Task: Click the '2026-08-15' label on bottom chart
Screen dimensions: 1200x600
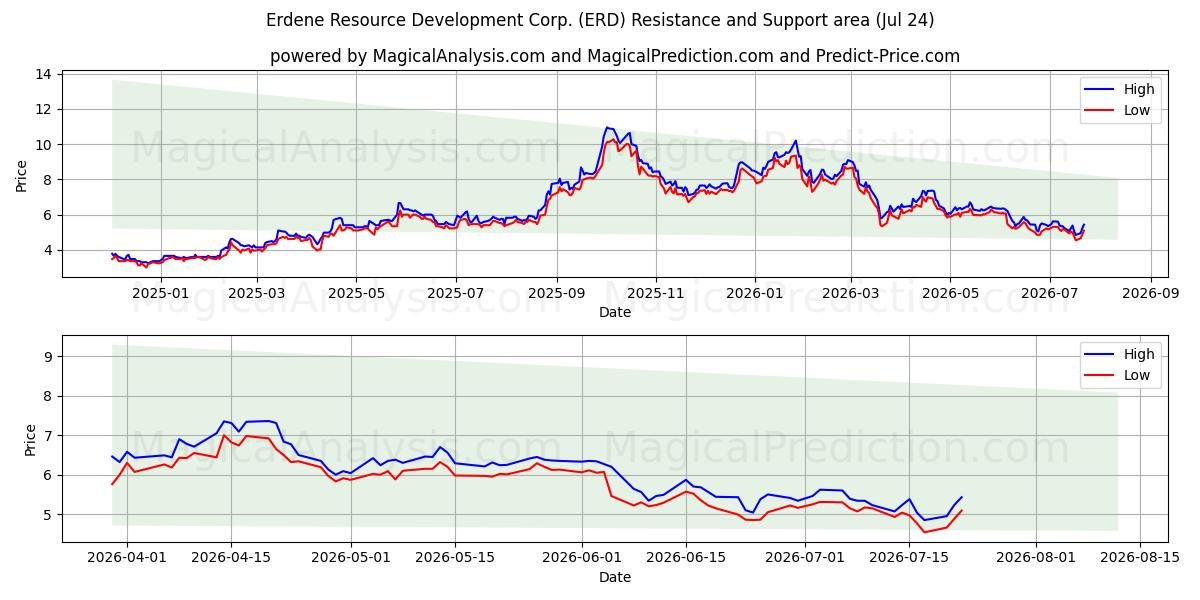Action: [1140, 559]
